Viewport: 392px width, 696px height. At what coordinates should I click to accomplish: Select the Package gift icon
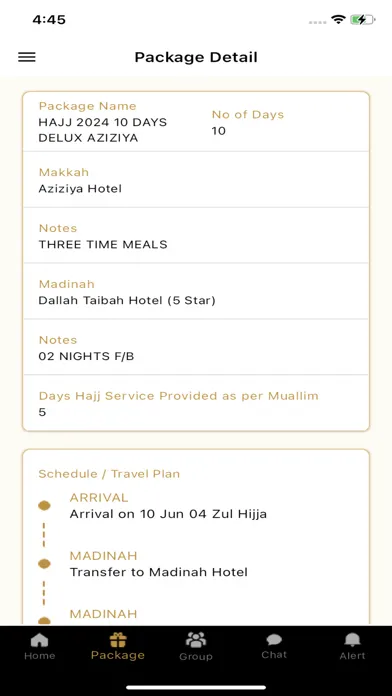tap(118, 640)
